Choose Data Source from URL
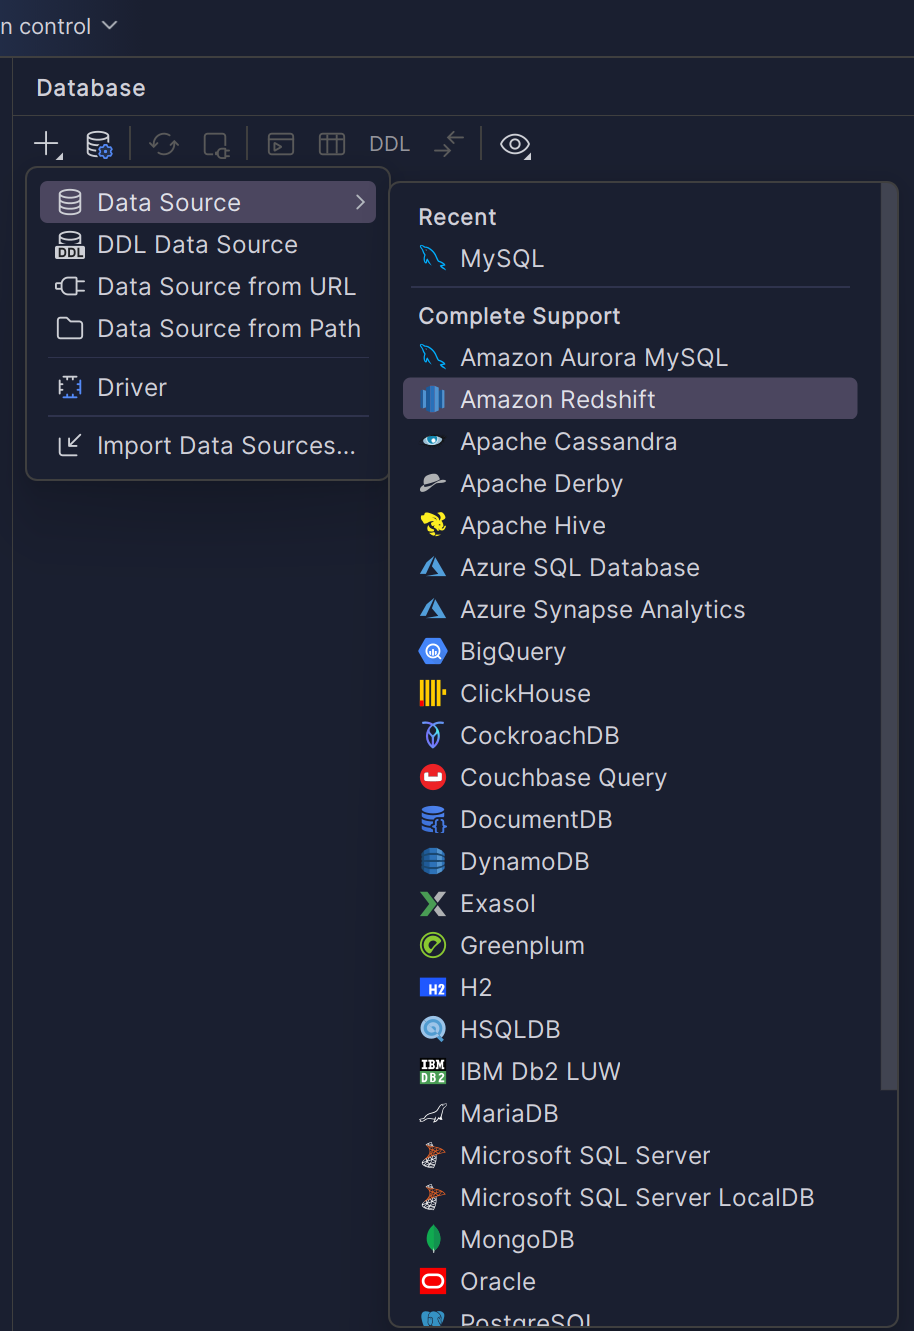This screenshot has height=1331, width=914. (208, 286)
